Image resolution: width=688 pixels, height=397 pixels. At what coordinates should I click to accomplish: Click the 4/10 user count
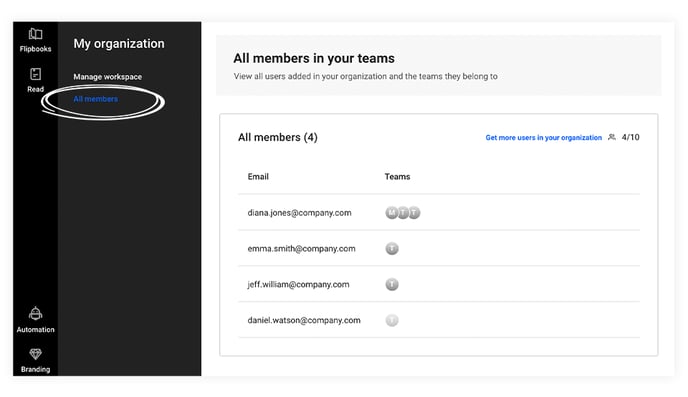[631, 137]
